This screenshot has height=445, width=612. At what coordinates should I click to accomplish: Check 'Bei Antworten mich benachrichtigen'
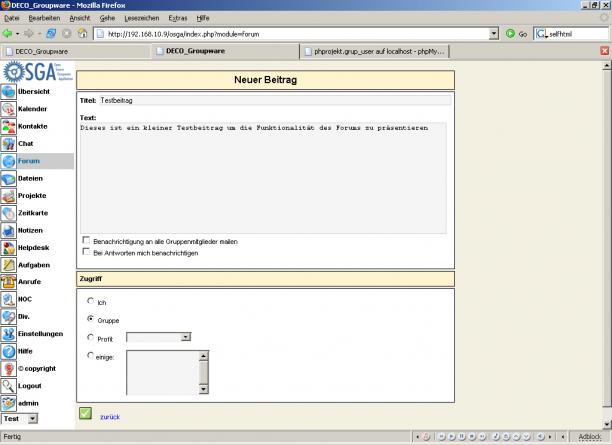[x=85, y=253]
